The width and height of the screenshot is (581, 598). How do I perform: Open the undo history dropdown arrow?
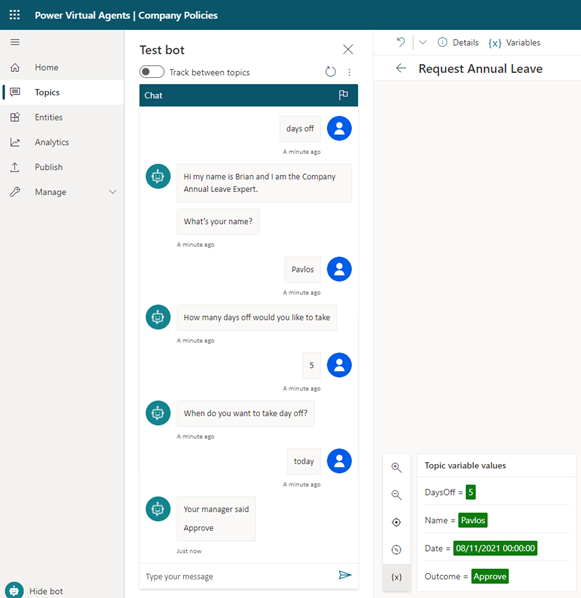coord(423,42)
